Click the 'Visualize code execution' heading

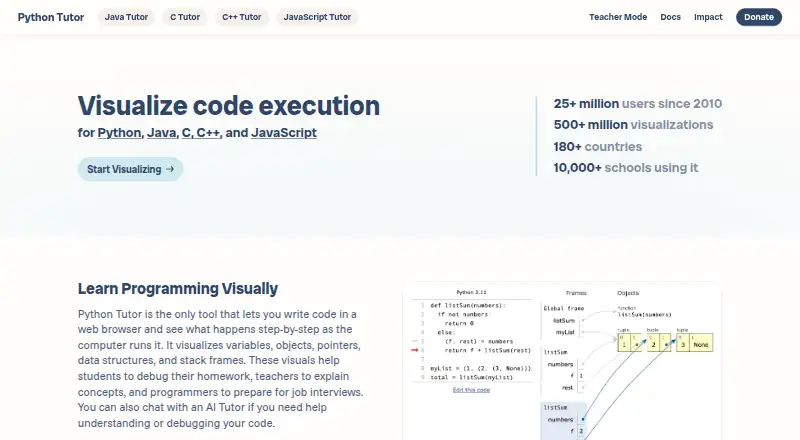(229, 106)
